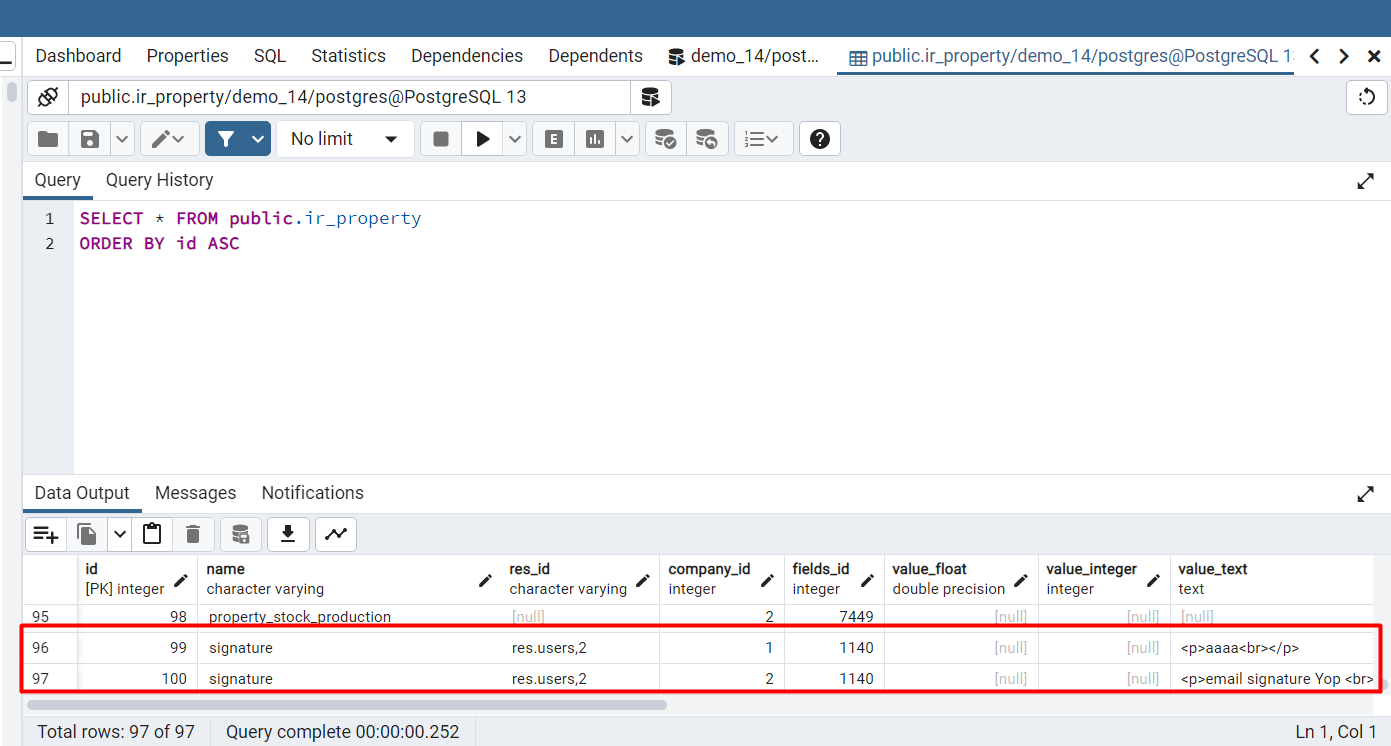The image size is (1391, 746).
Task: Roll back the transaction using the rollback icon
Action: pyautogui.click(x=708, y=138)
